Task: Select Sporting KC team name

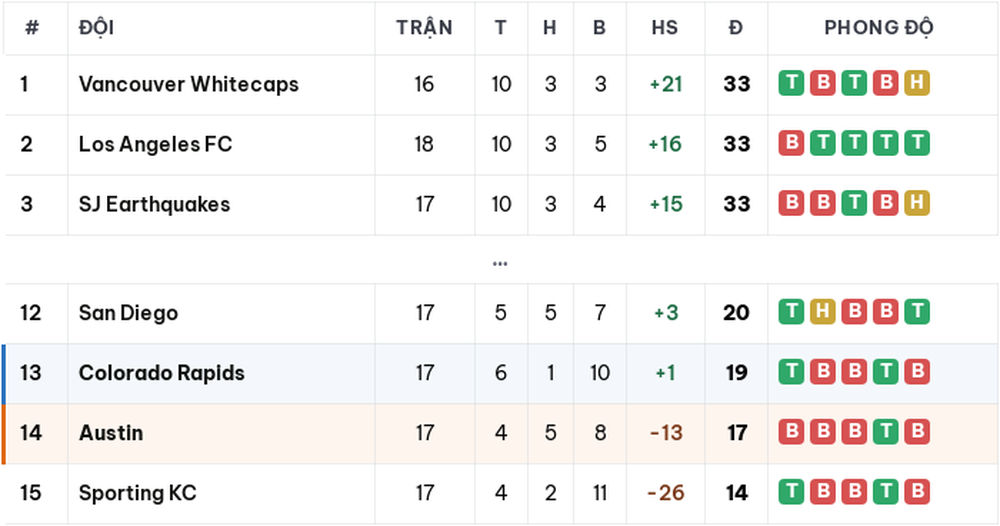Action: (138, 493)
